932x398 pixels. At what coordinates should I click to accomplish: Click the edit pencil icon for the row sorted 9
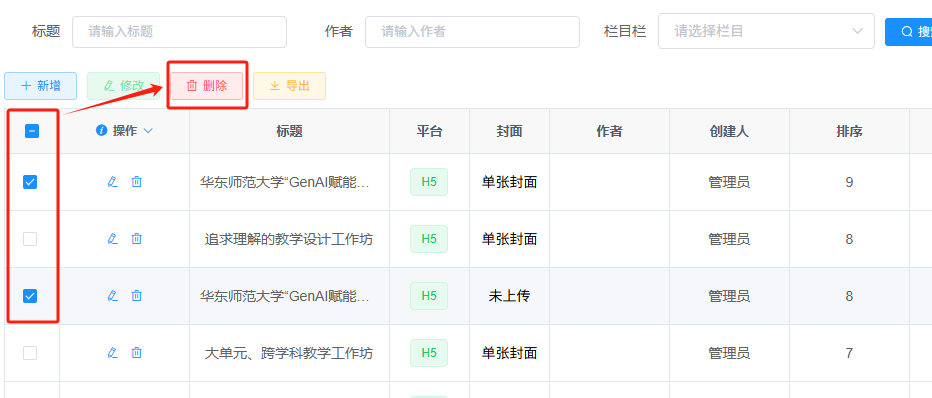click(x=112, y=182)
